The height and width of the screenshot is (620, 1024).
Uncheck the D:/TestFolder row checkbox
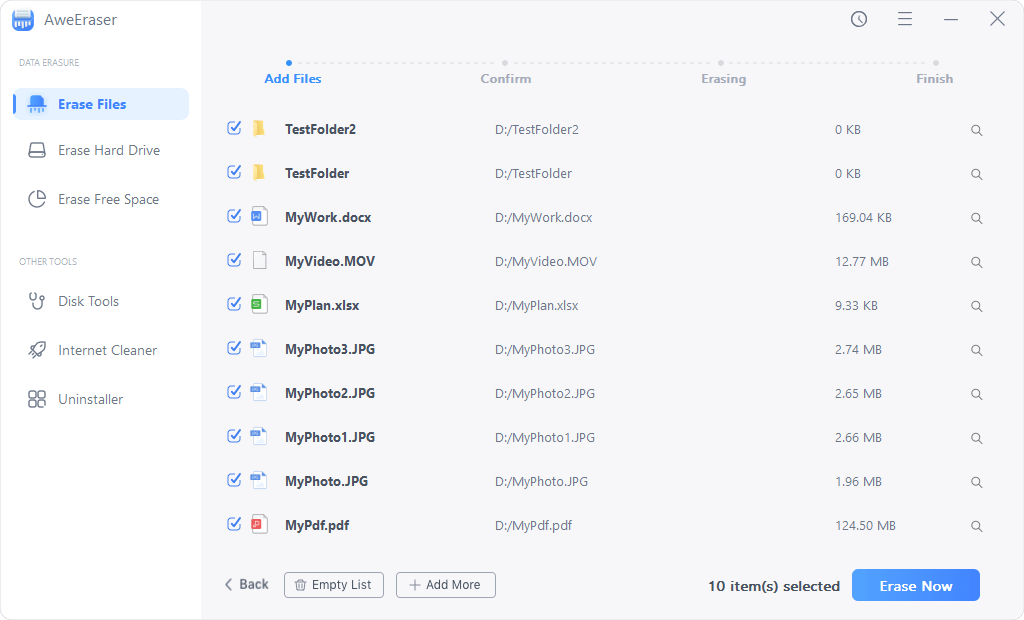pyautogui.click(x=234, y=172)
